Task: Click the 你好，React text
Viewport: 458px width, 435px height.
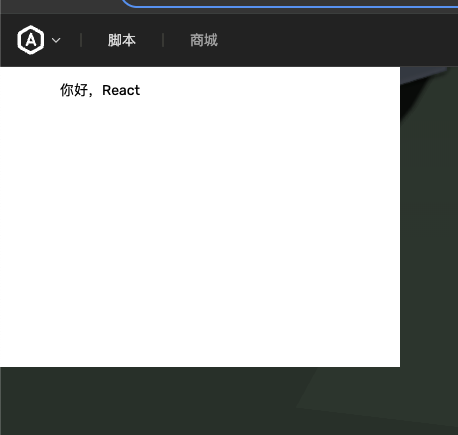Action: 100,90
